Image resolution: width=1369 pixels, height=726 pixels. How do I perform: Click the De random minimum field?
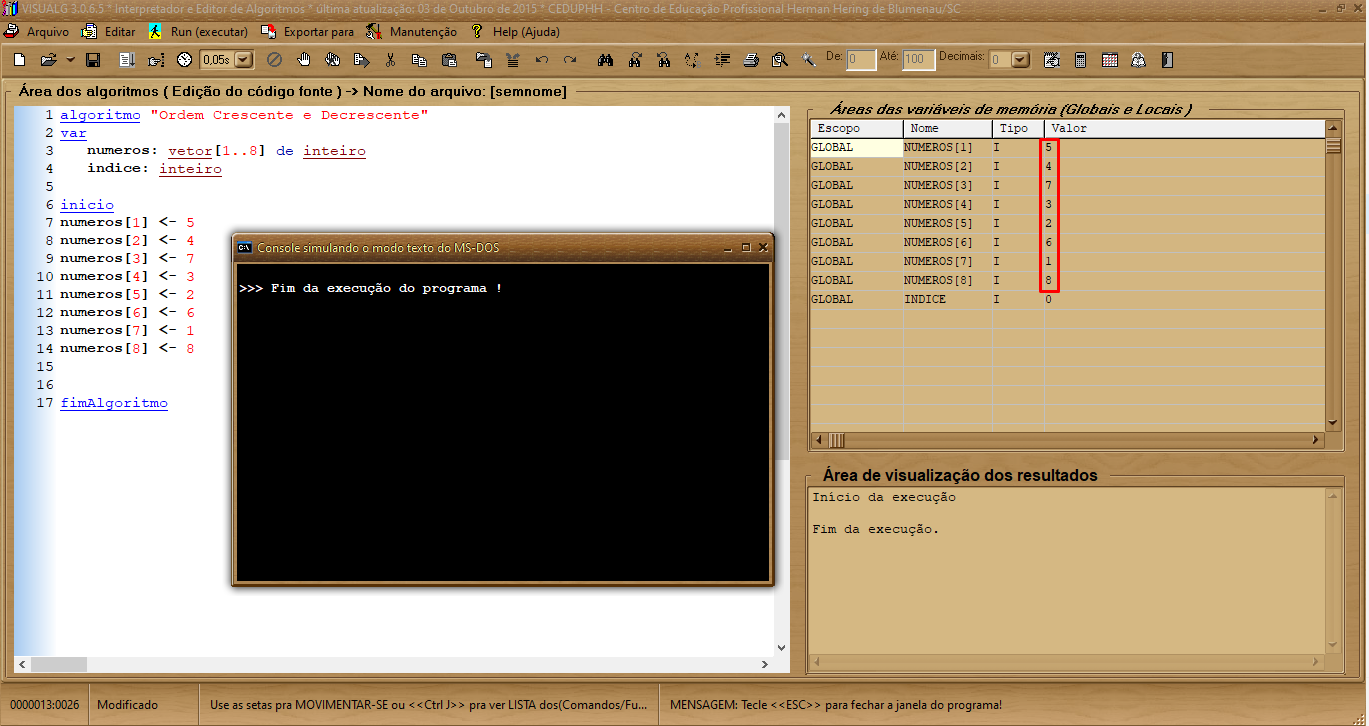[x=862, y=60]
